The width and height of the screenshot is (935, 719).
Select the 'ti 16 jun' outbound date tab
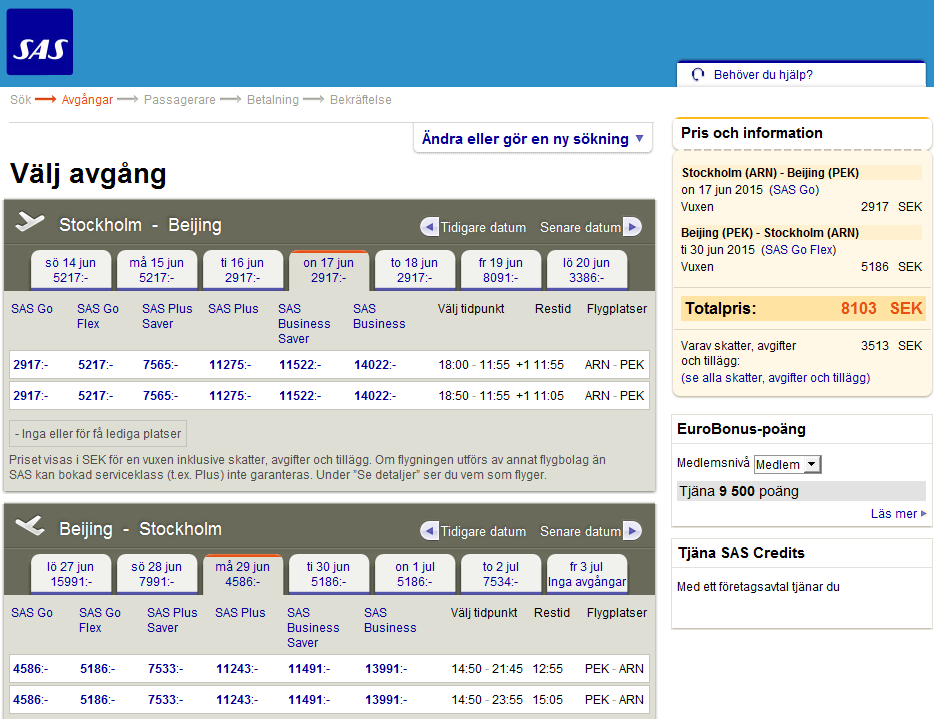tap(243, 270)
